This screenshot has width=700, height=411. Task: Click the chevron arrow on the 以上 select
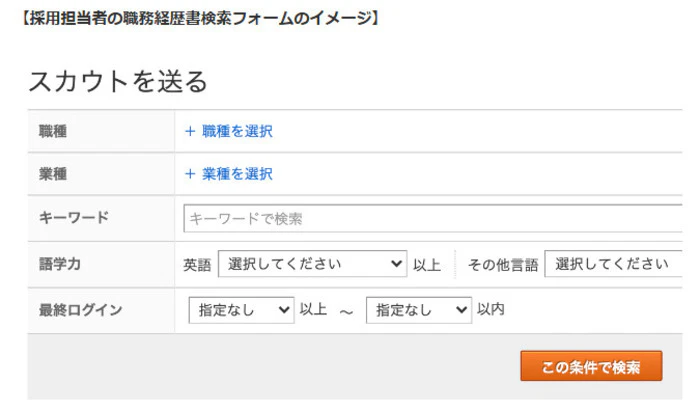click(x=285, y=310)
